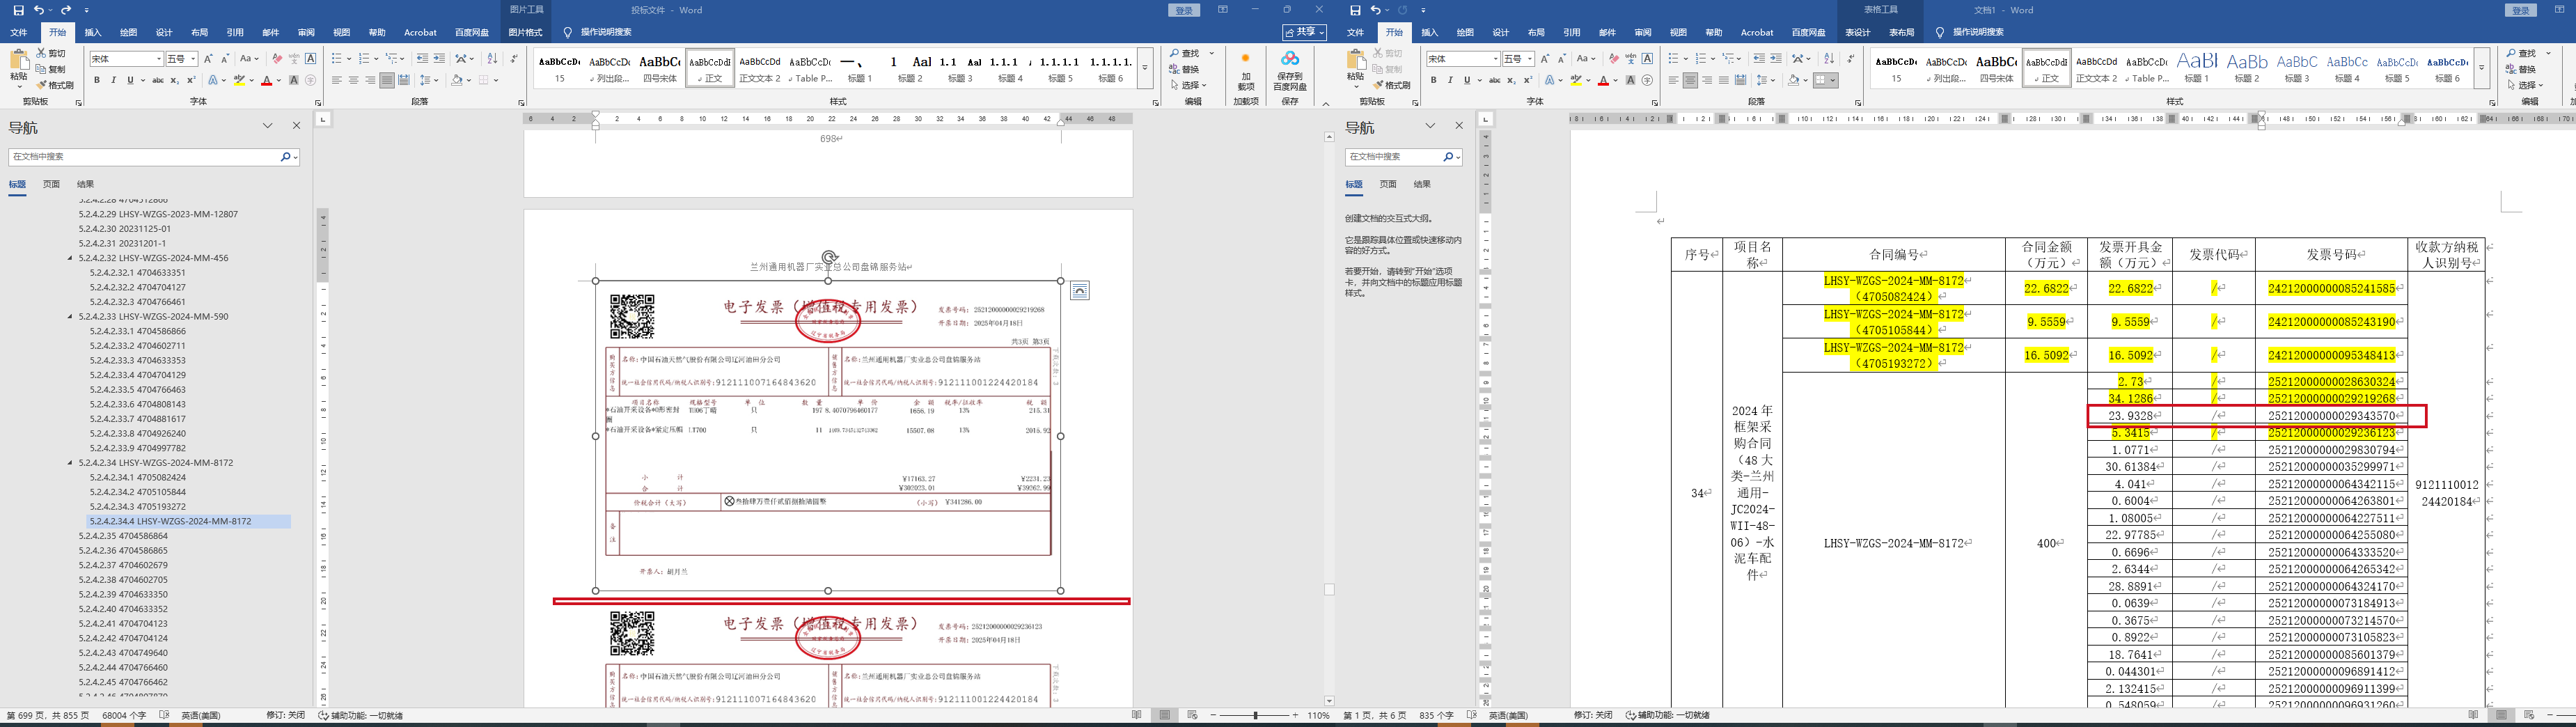Click the 格式刷 format painter in the 投标文件 window
Image resolution: width=2576 pixels, height=727 pixels.
55,85
